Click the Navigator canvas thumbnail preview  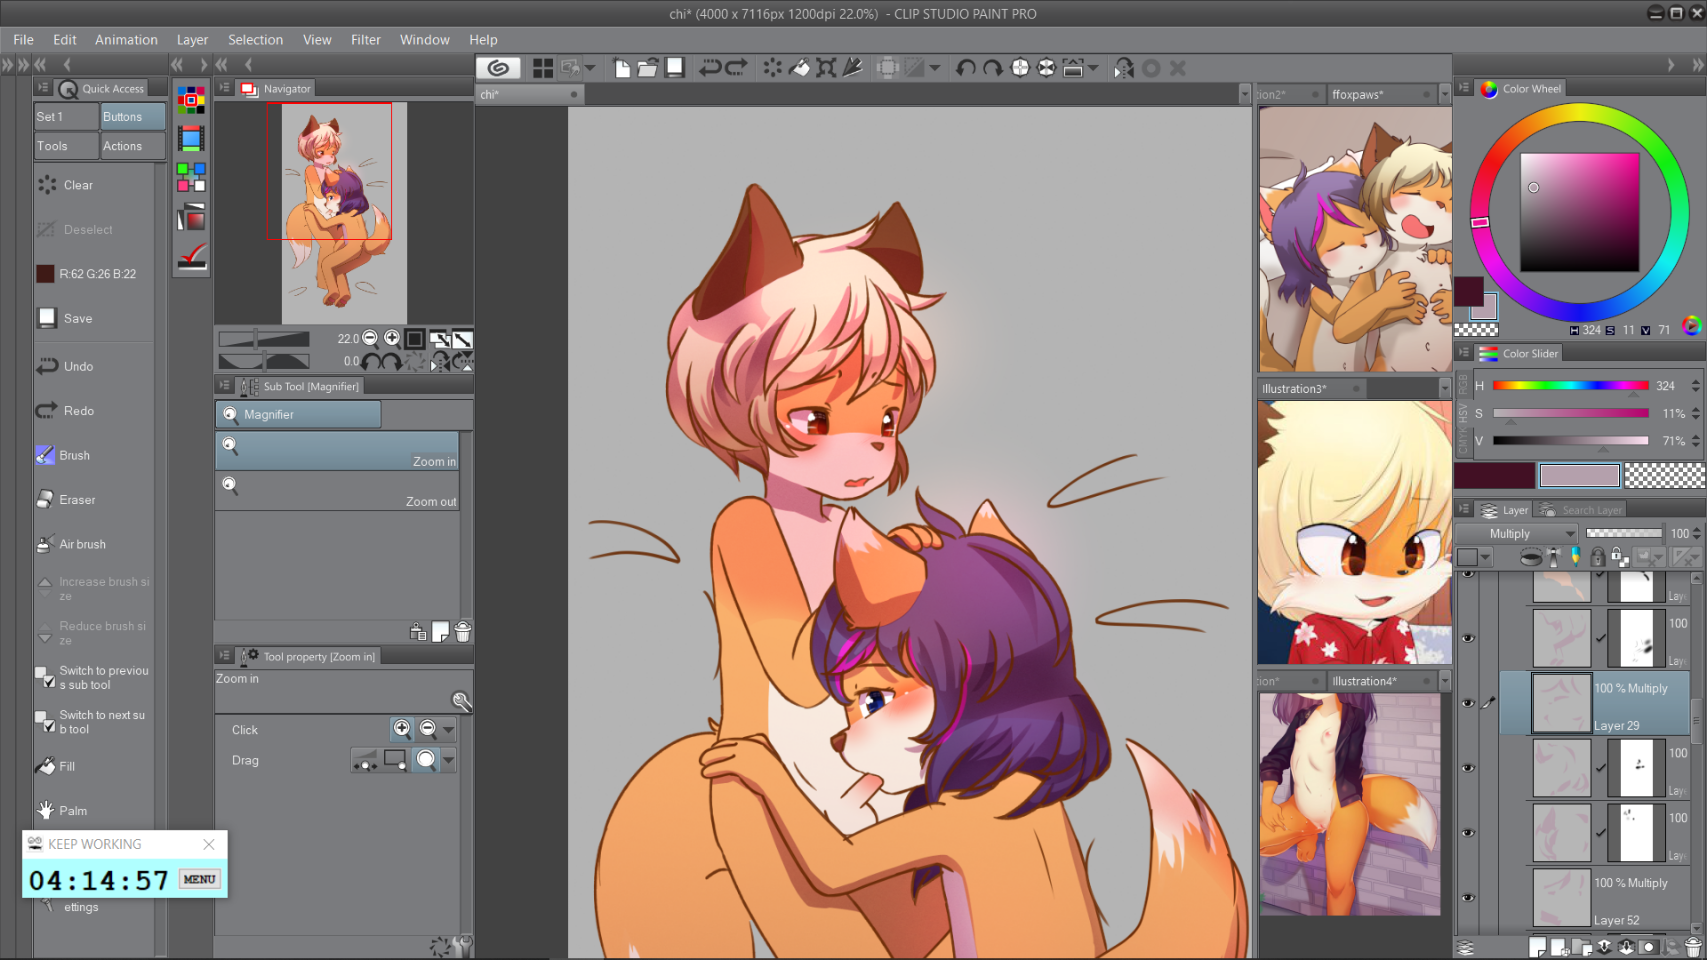(x=343, y=212)
